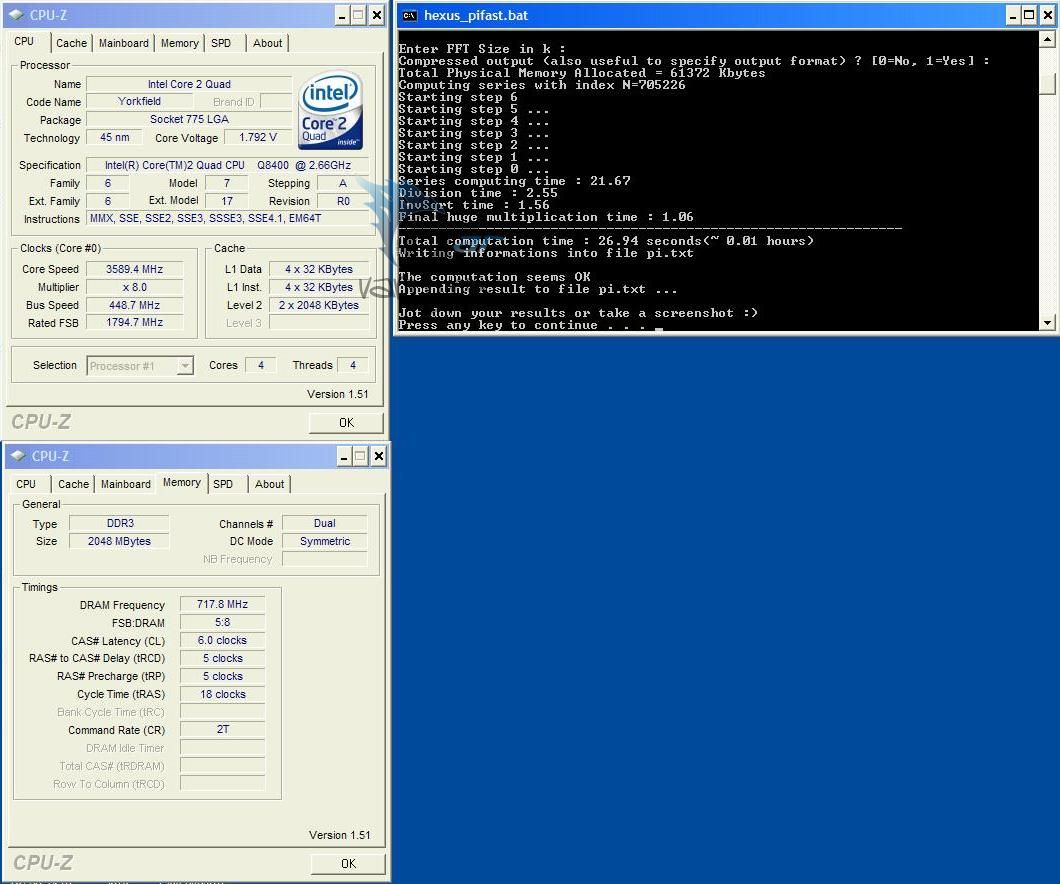Click the Technology value '45 nm'
Viewport: 1060px width, 884px height.
click(115, 137)
